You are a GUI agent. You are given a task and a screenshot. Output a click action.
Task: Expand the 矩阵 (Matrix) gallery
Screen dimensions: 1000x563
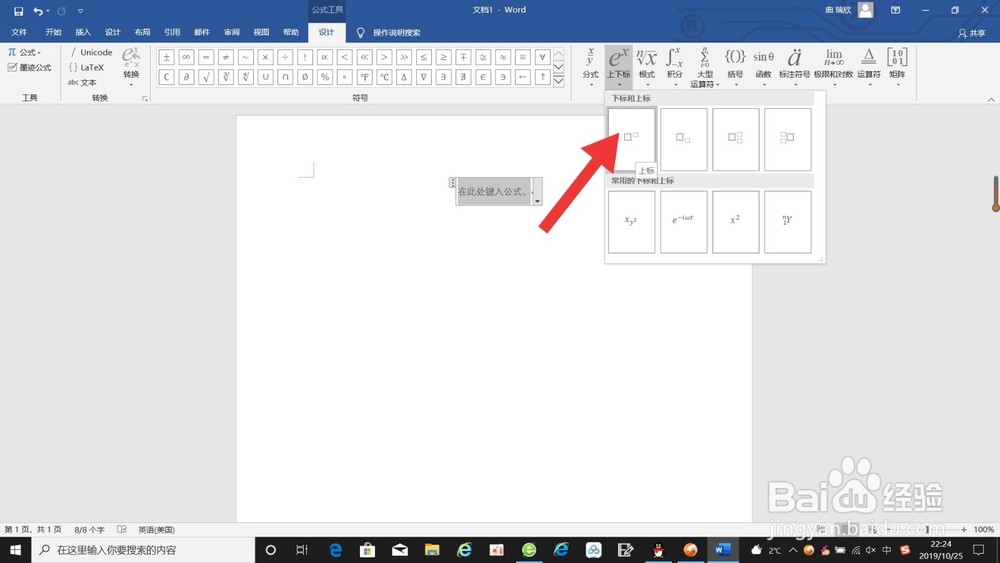coord(897,67)
